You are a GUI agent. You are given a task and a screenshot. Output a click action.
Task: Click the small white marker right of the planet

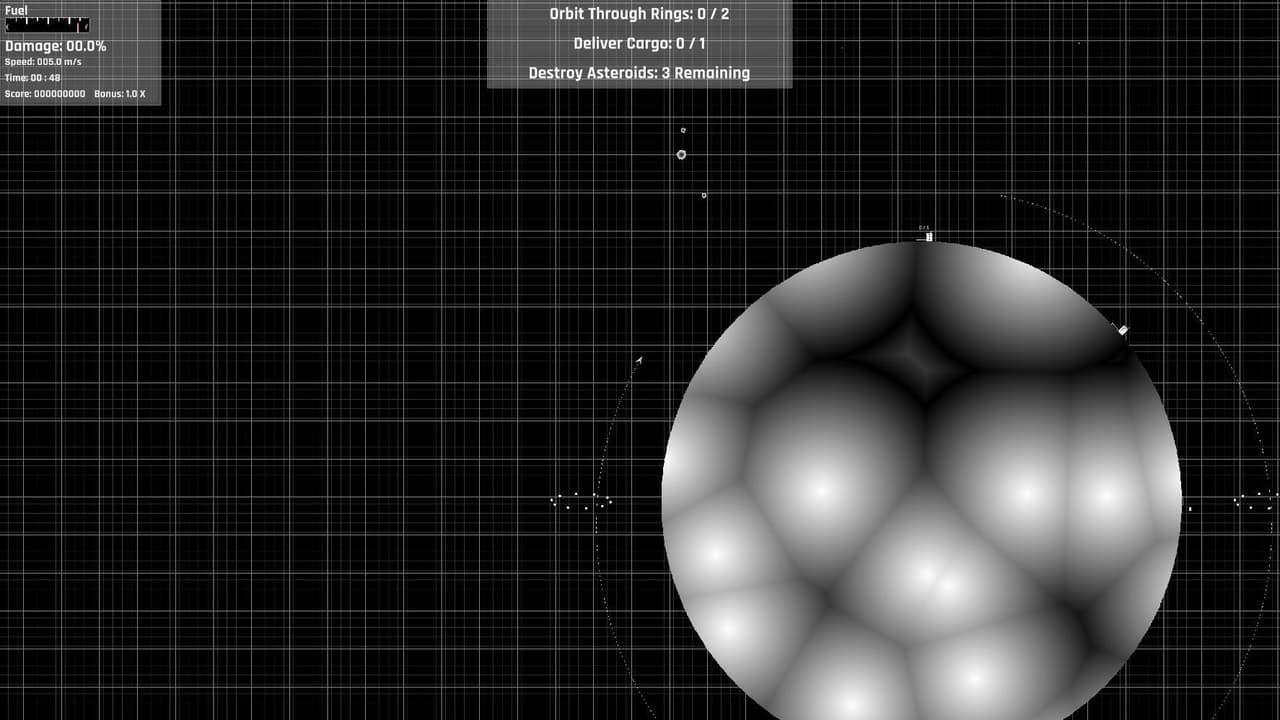pyautogui.click(x=1190, y=509)
